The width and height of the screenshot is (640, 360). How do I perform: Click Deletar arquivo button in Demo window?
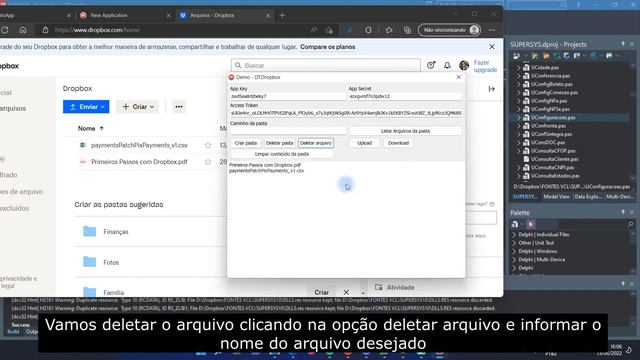(x=316, y=143)
